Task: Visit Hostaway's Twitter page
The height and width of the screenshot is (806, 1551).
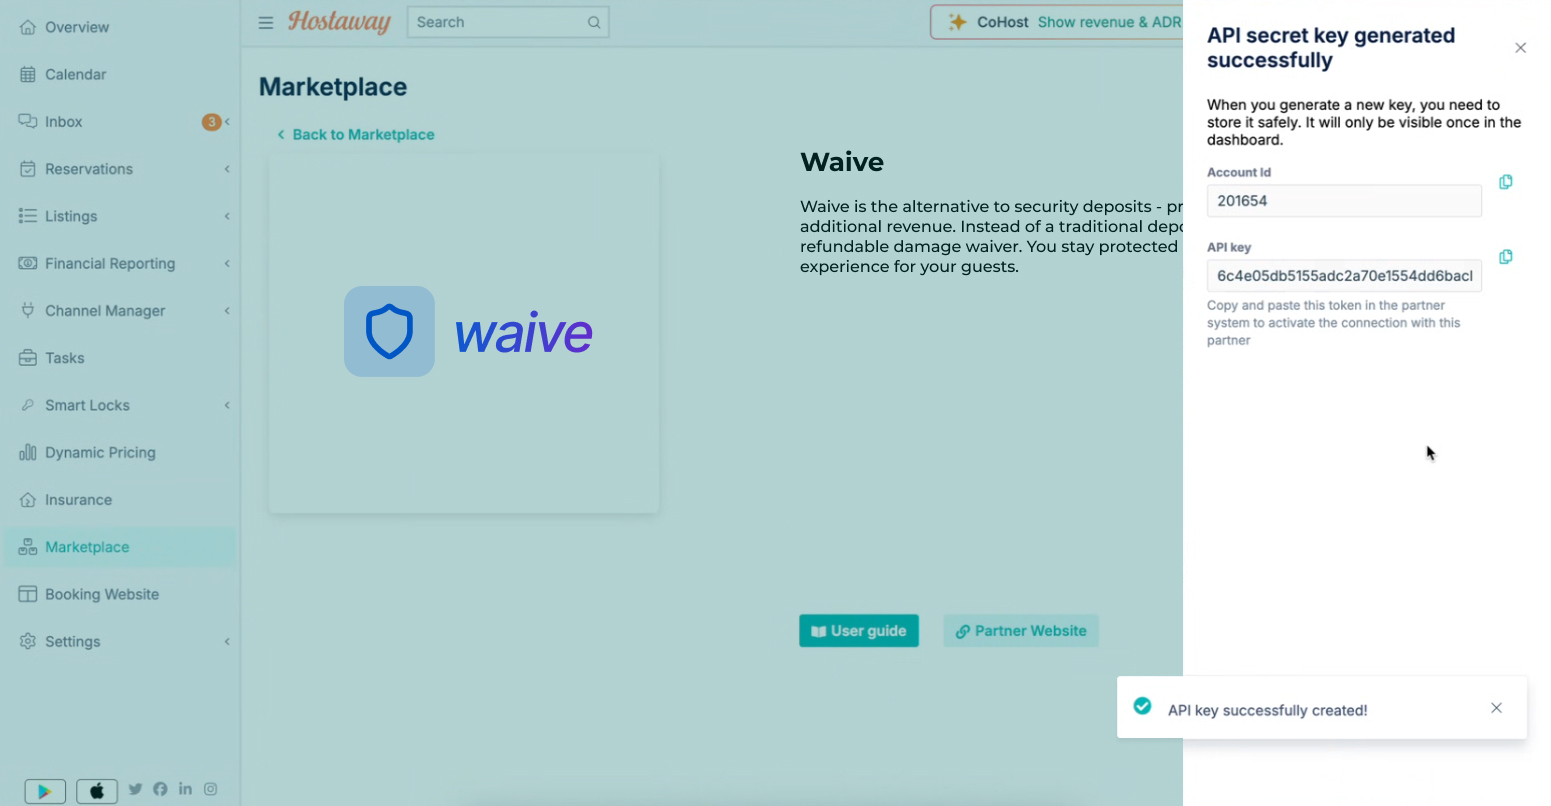Action: [x=135, y=789]
